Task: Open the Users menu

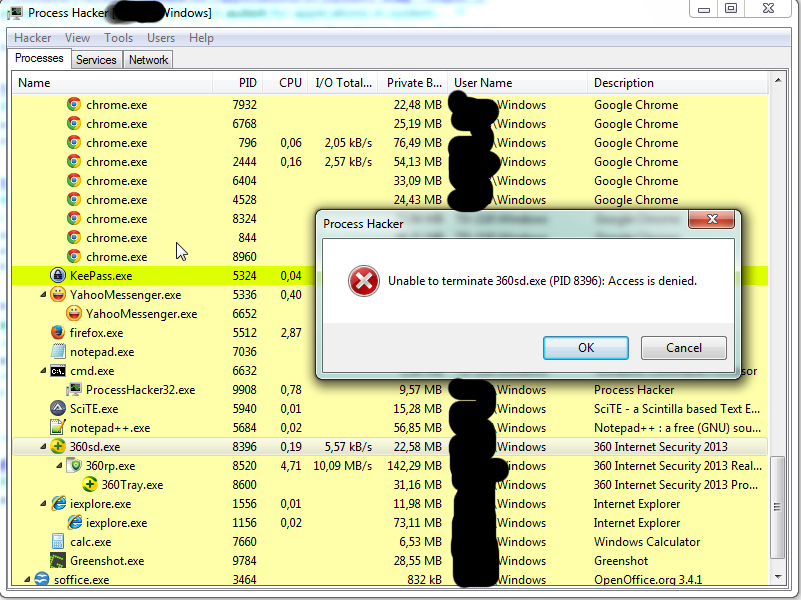Action: pyautogui.click(x=161, y=38)
